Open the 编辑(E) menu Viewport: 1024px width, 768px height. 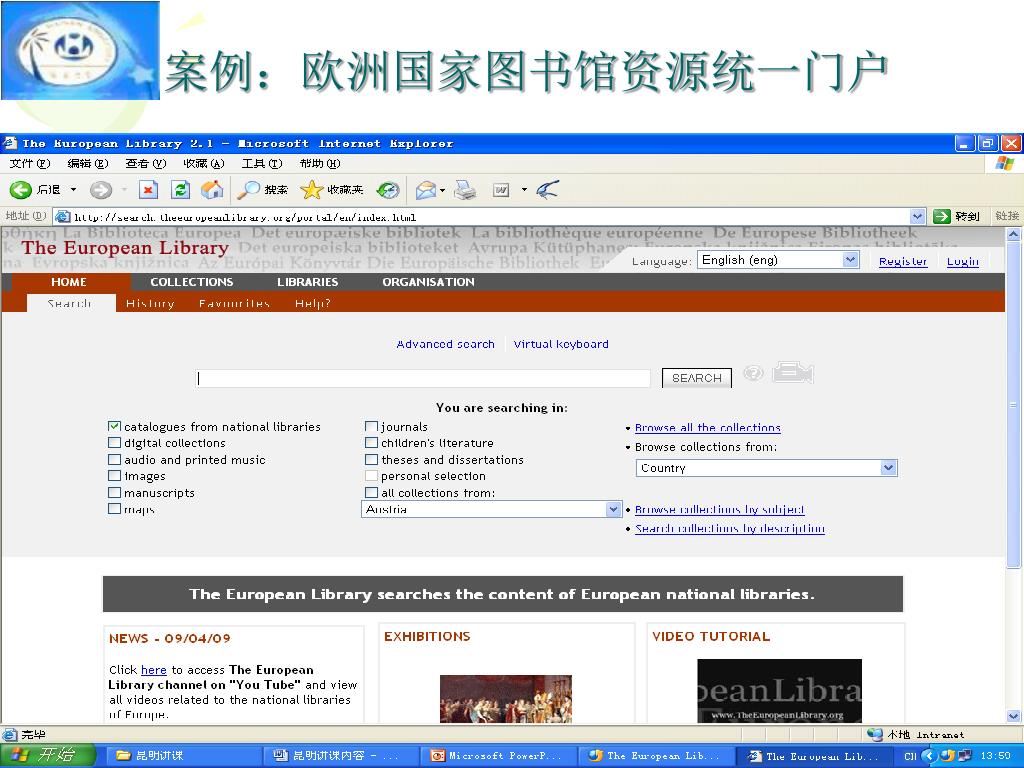click(88, 163)
